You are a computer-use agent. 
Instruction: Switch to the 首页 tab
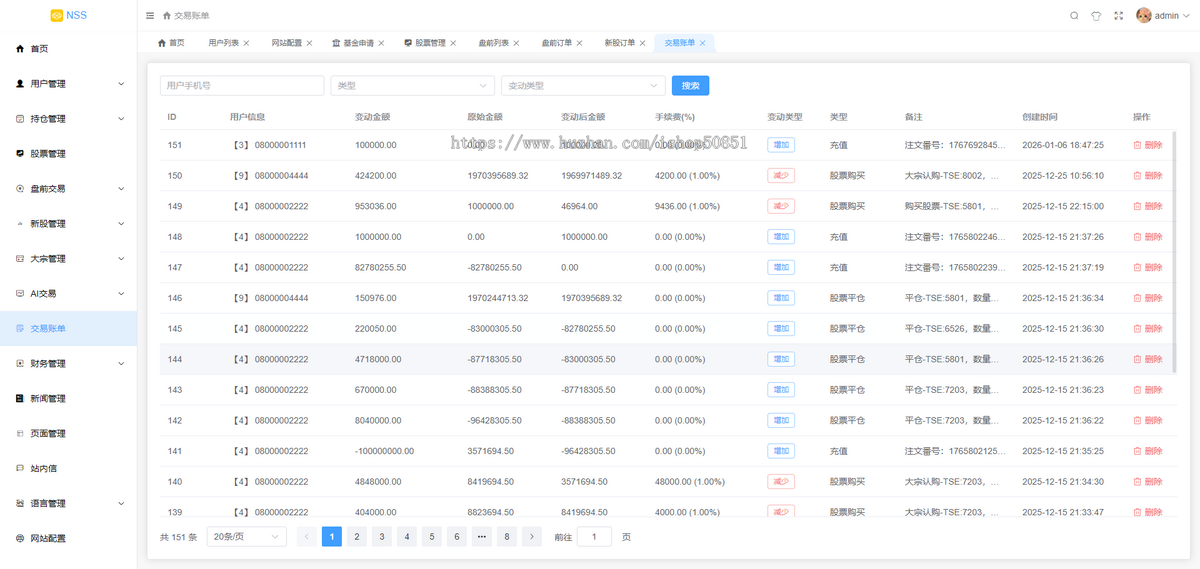pos(171,43)
